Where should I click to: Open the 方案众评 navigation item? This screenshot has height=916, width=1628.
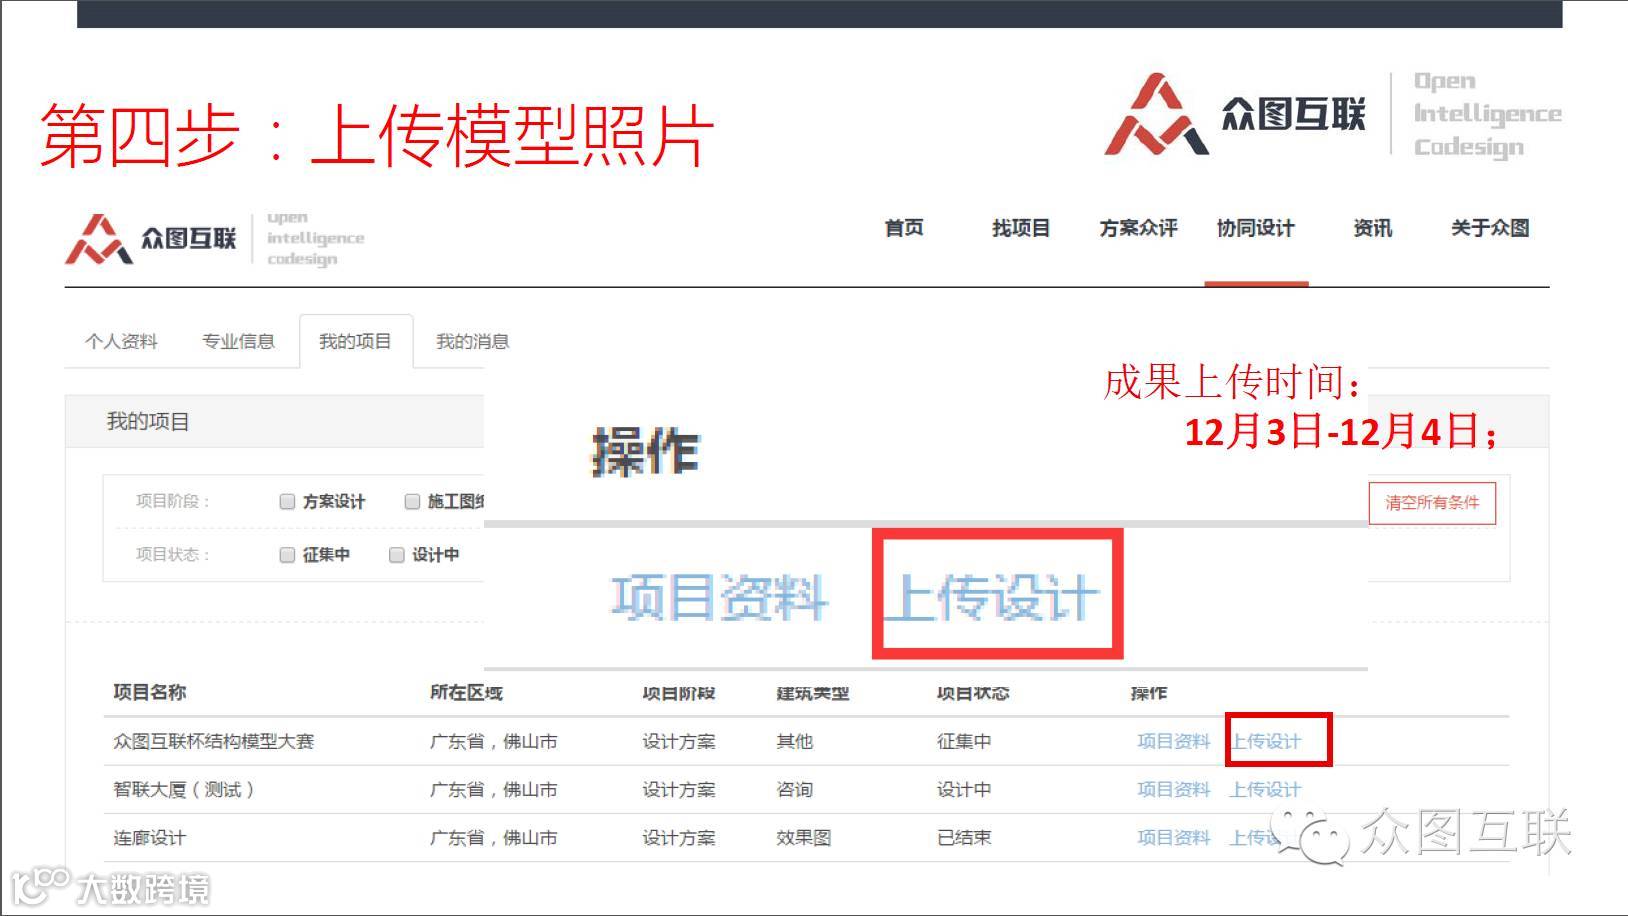[1138, 228]
